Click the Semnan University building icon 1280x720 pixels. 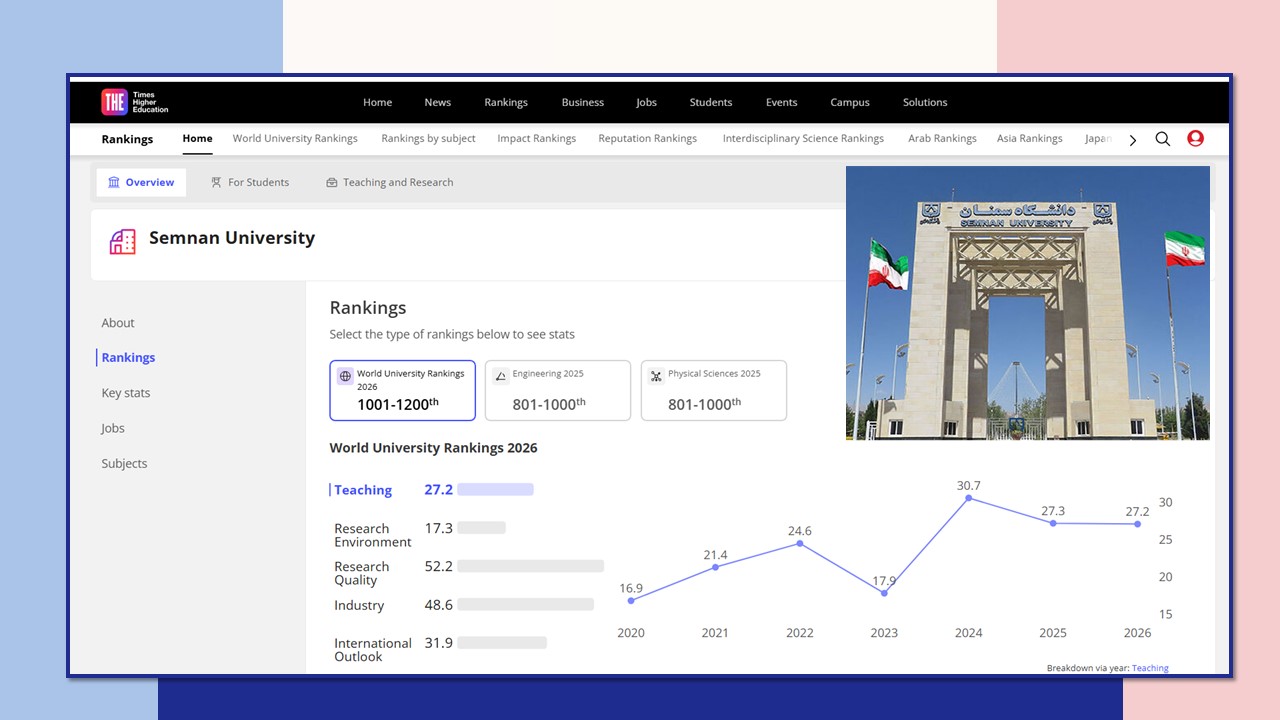[122, 241]
